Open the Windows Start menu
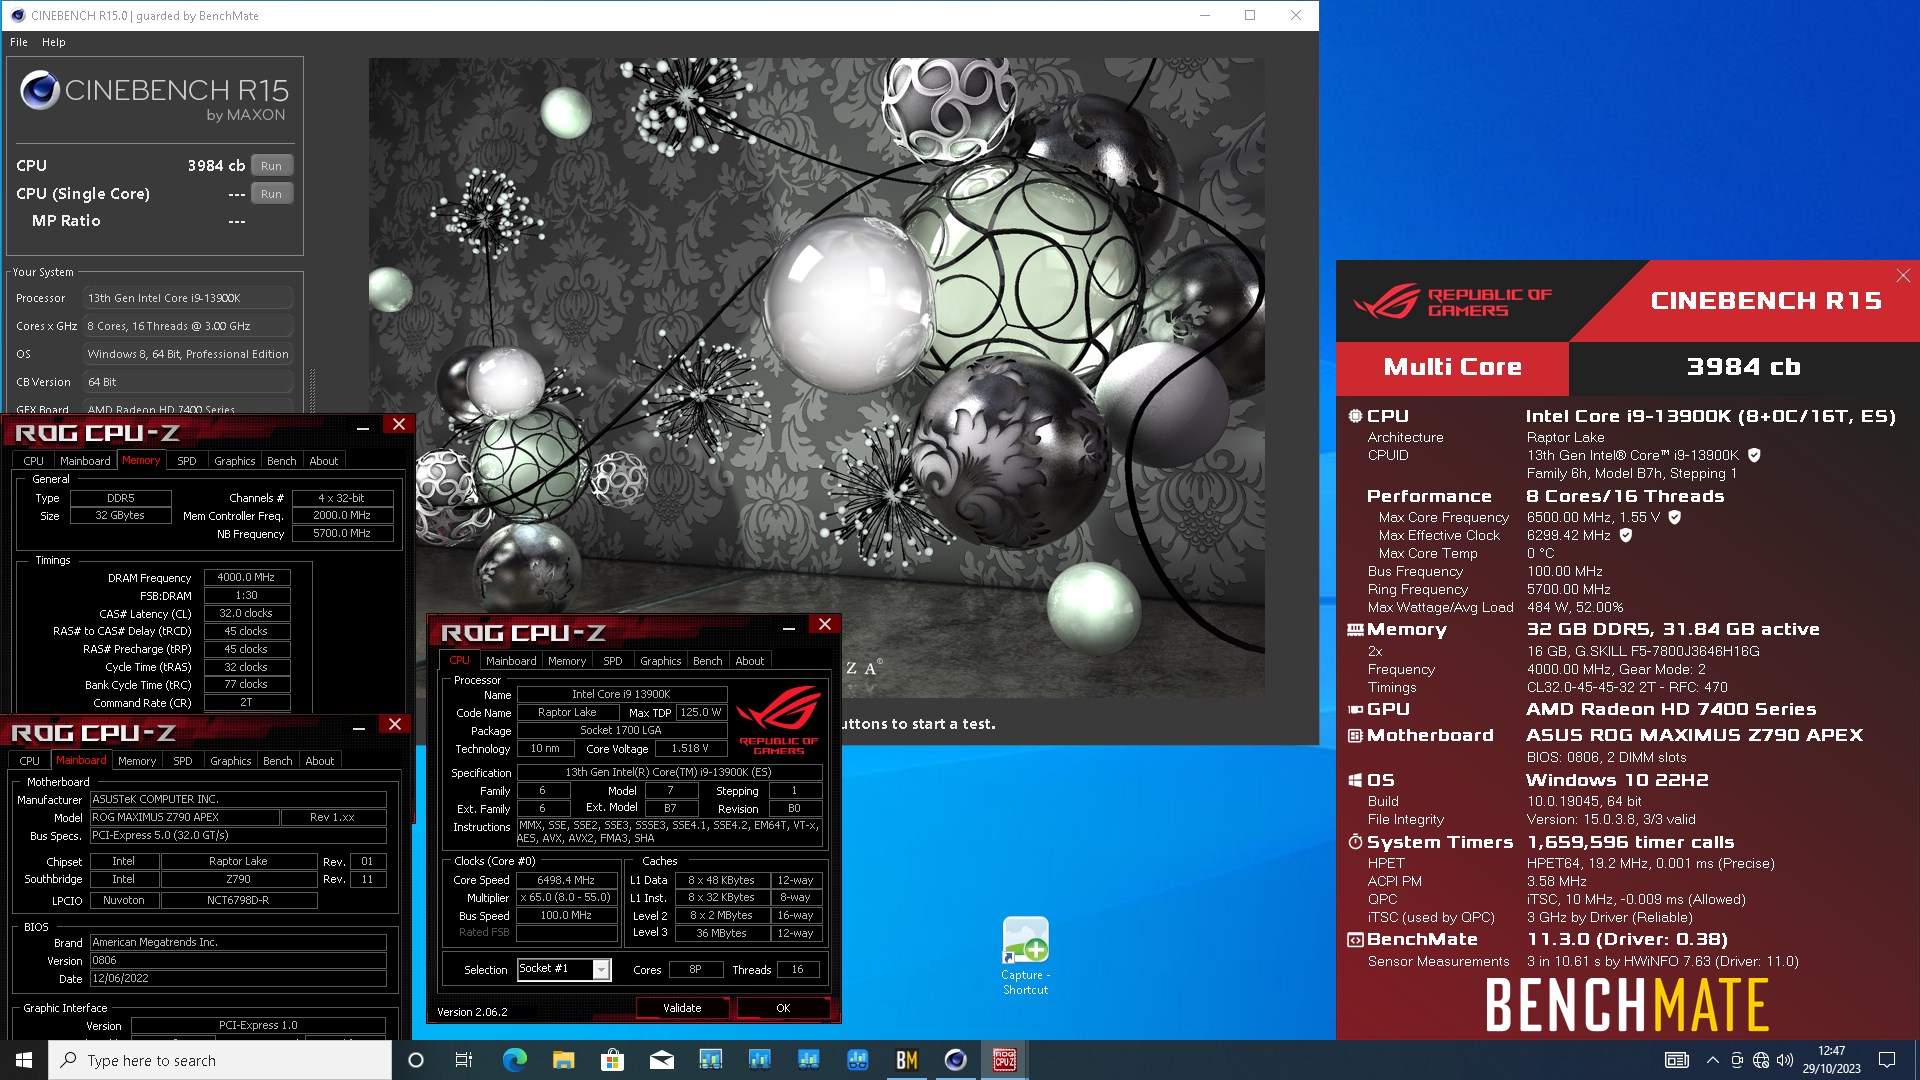The image size is (1920, 1080). pos(24,1060)
